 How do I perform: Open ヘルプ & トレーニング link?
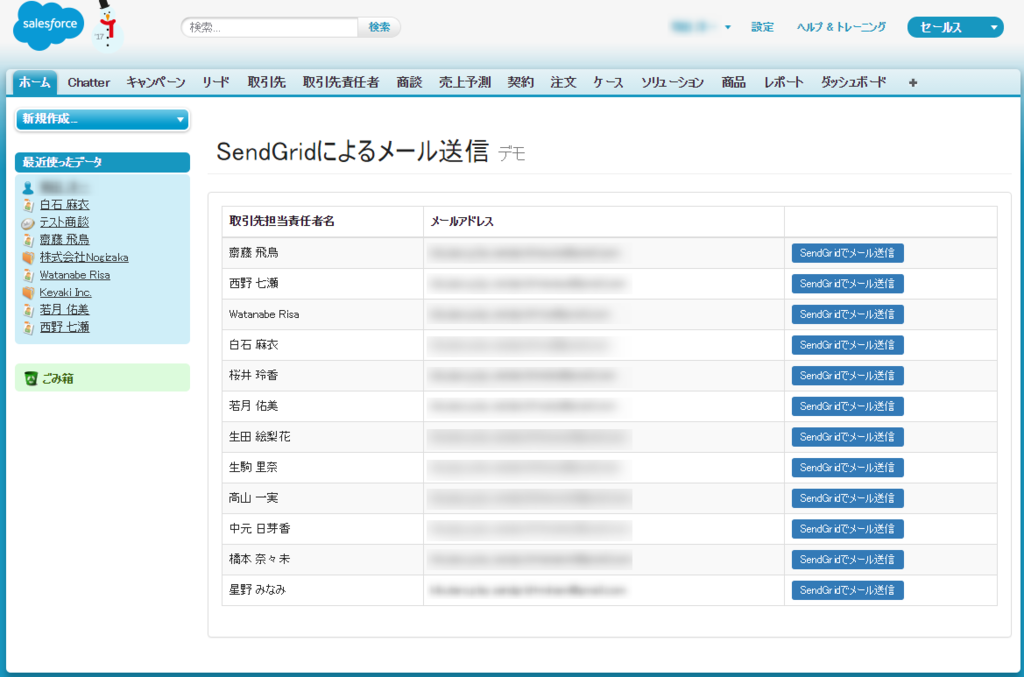click(x=841, y=27)
